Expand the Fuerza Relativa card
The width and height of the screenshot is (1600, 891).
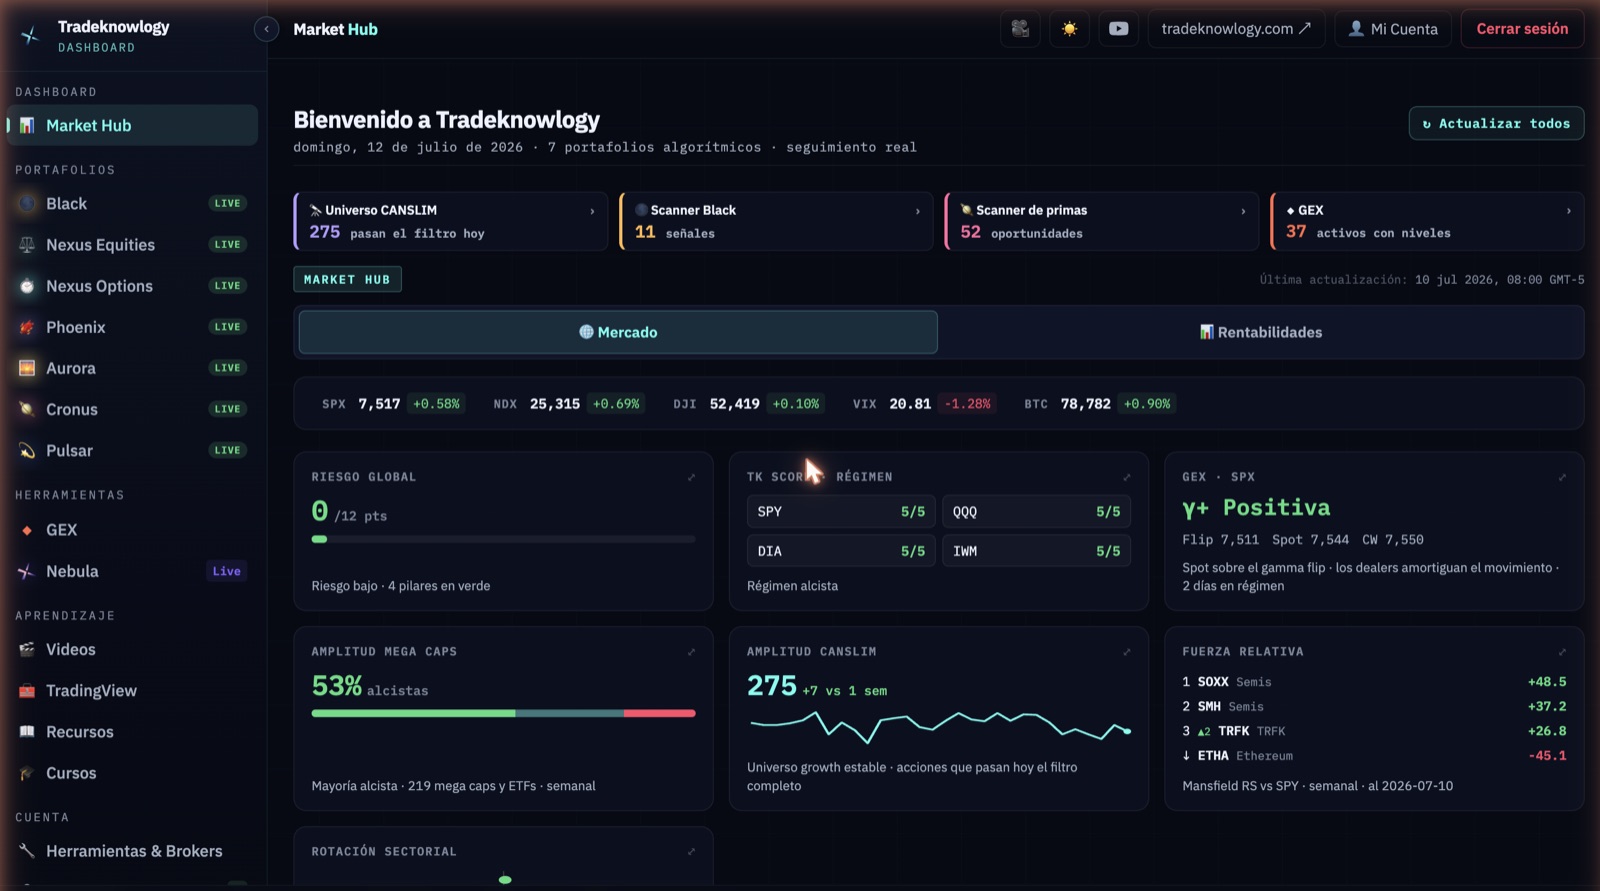click(x=1562, y=652)
